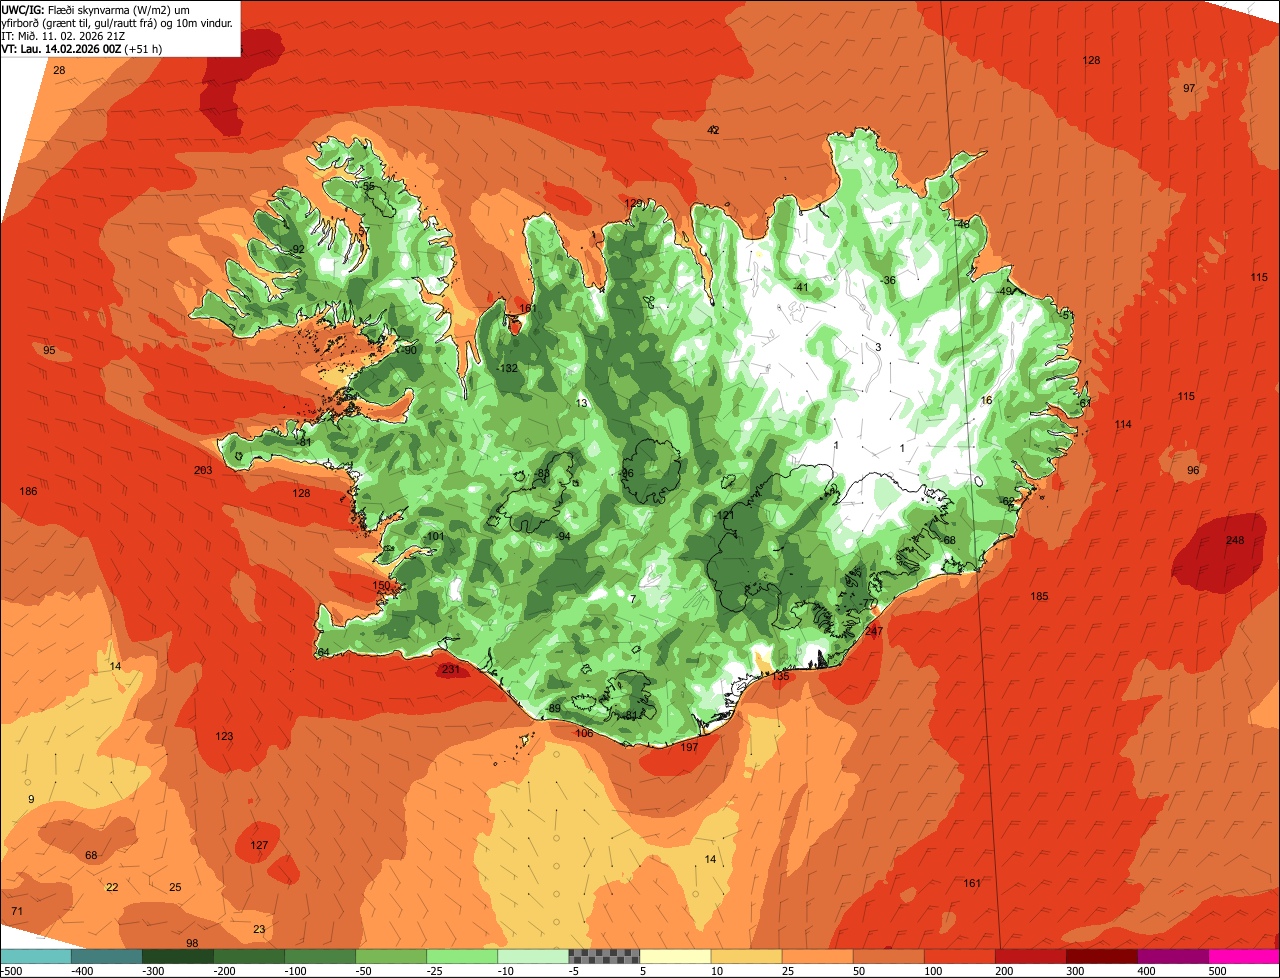Click the 71 value in the bottom-left corner
The width and height of the screenshot is (1280, 978).
point(16,911)
